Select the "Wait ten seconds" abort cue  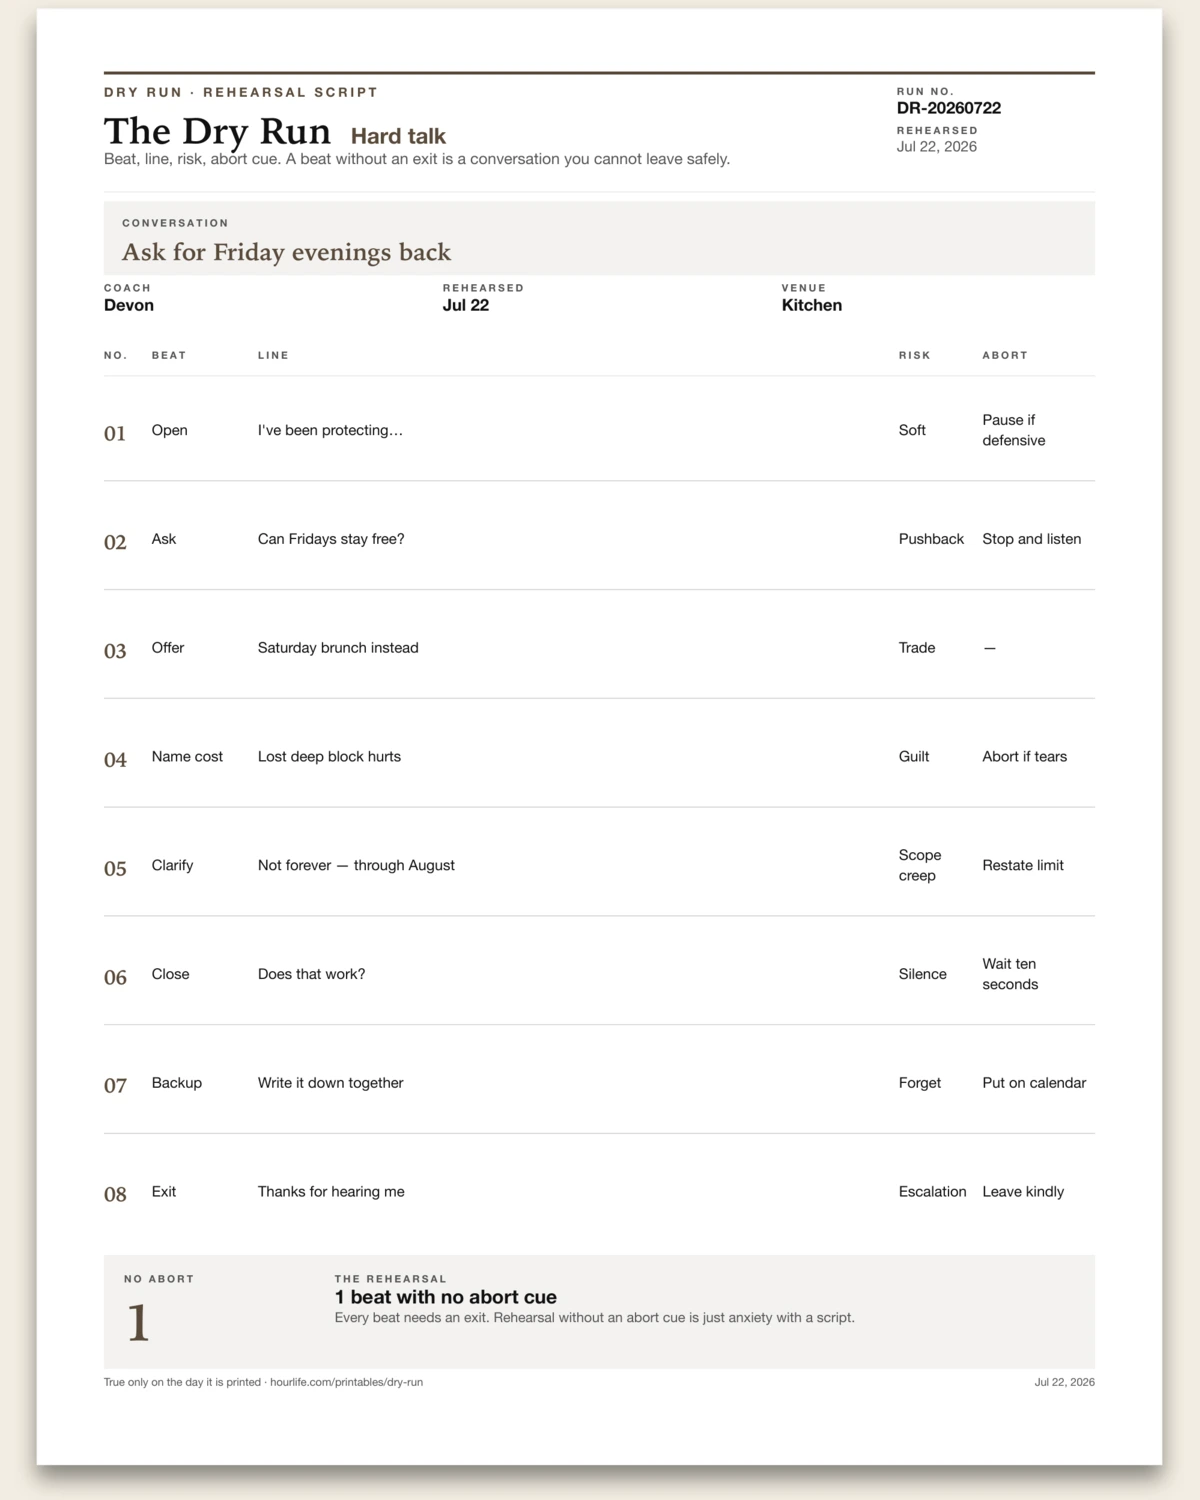coord(1010,974)
